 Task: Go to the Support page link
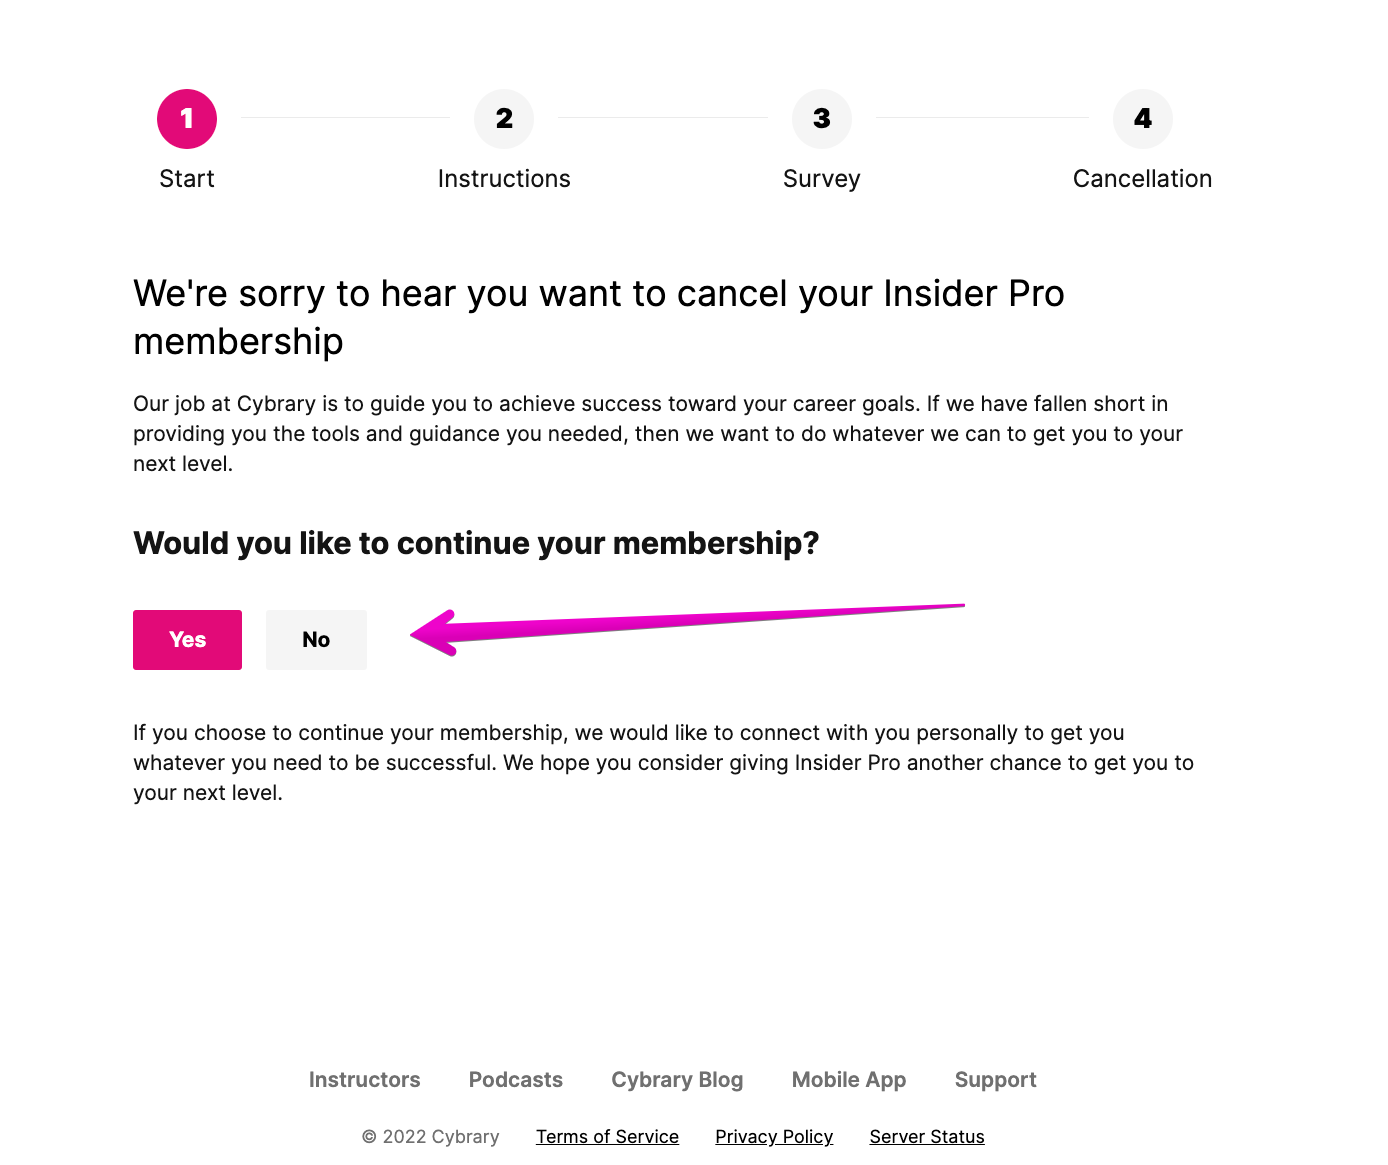[996, 1080]
